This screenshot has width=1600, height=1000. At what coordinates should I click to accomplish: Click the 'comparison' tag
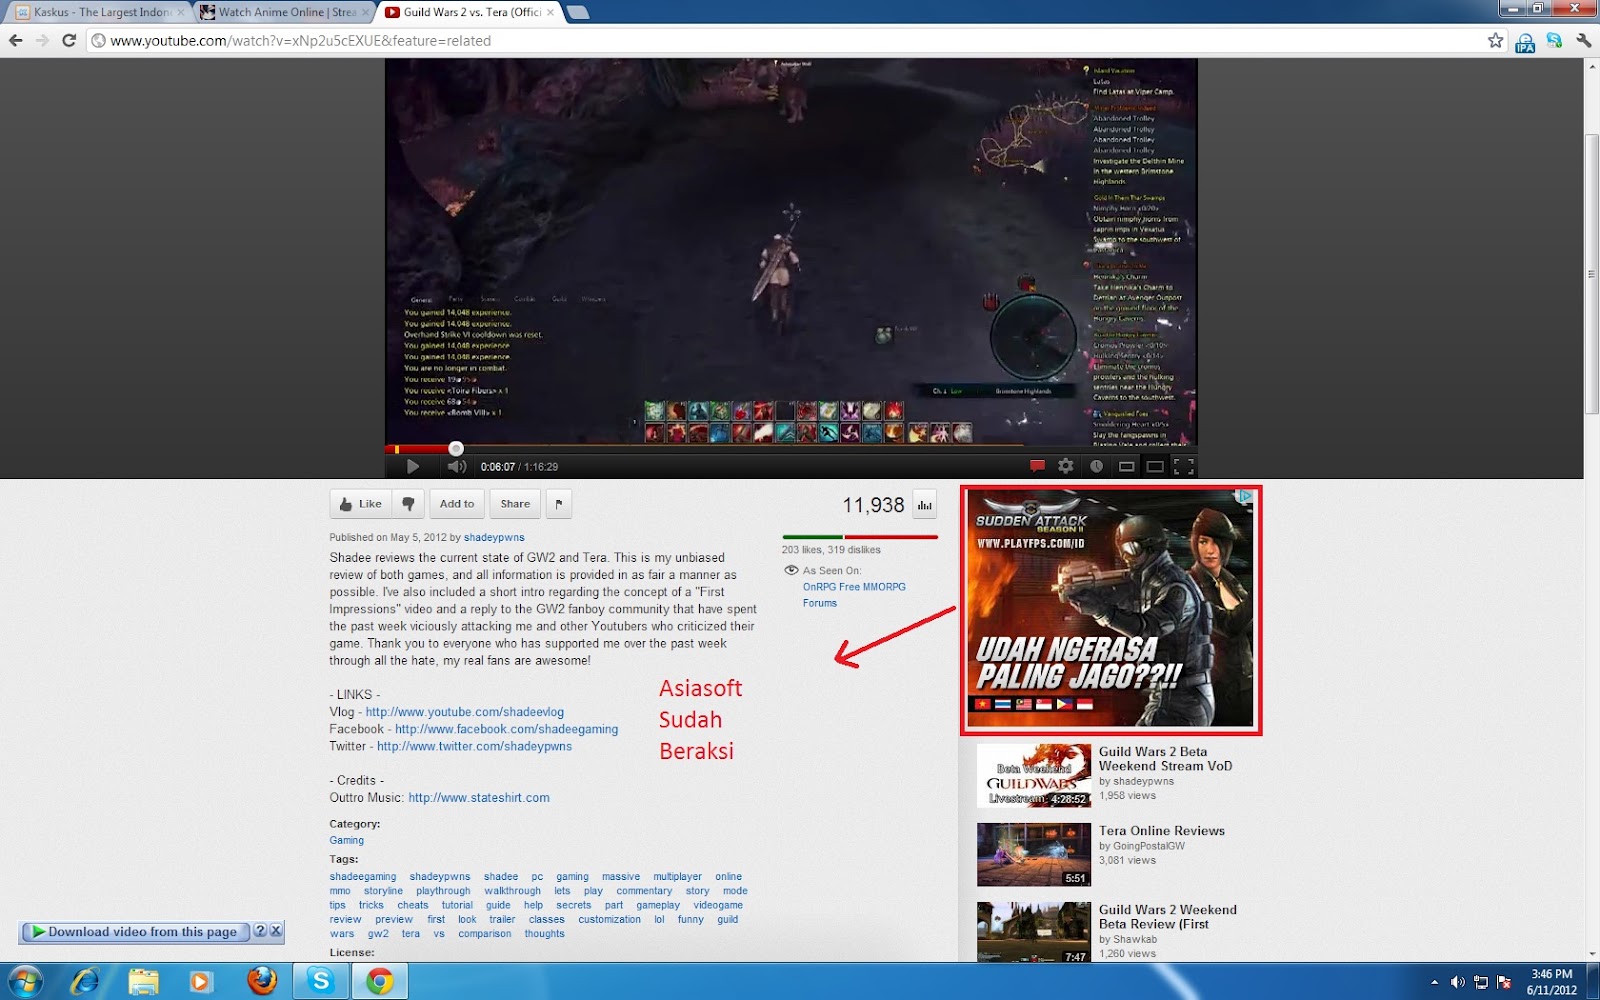click(x=485, y=933)
